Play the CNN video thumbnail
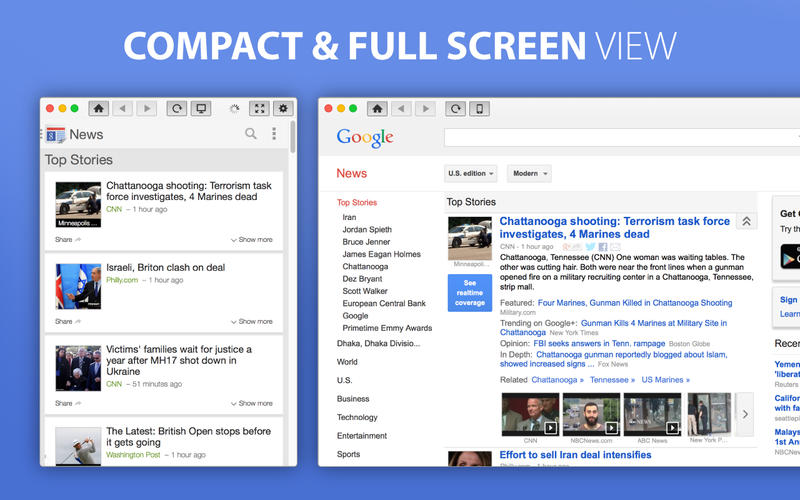Image resolution: width=800 pixels, height=500 pixels. tap(530, 414)
